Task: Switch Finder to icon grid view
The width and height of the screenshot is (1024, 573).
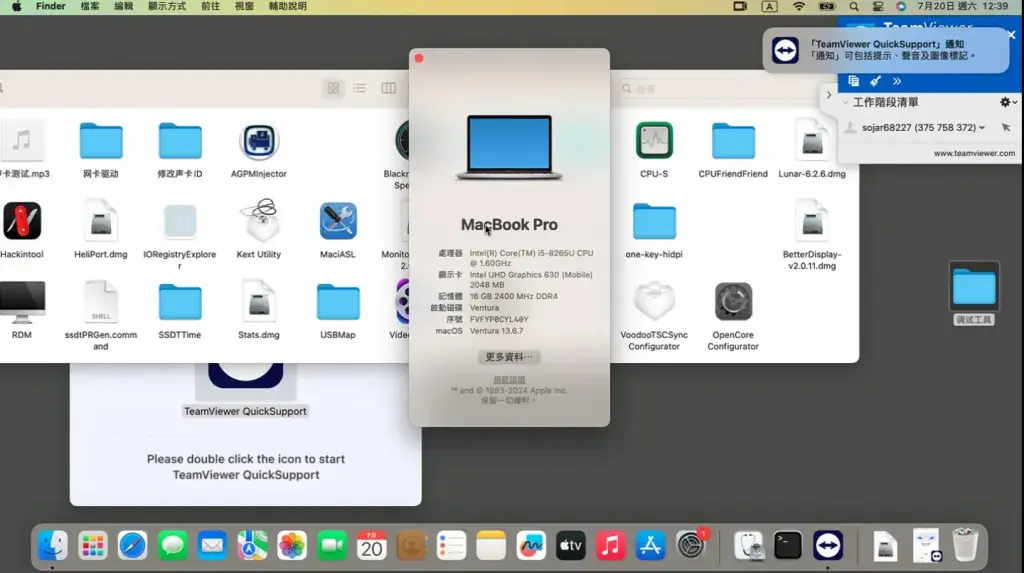Action: pyautogui.click(x=333, y=88)
